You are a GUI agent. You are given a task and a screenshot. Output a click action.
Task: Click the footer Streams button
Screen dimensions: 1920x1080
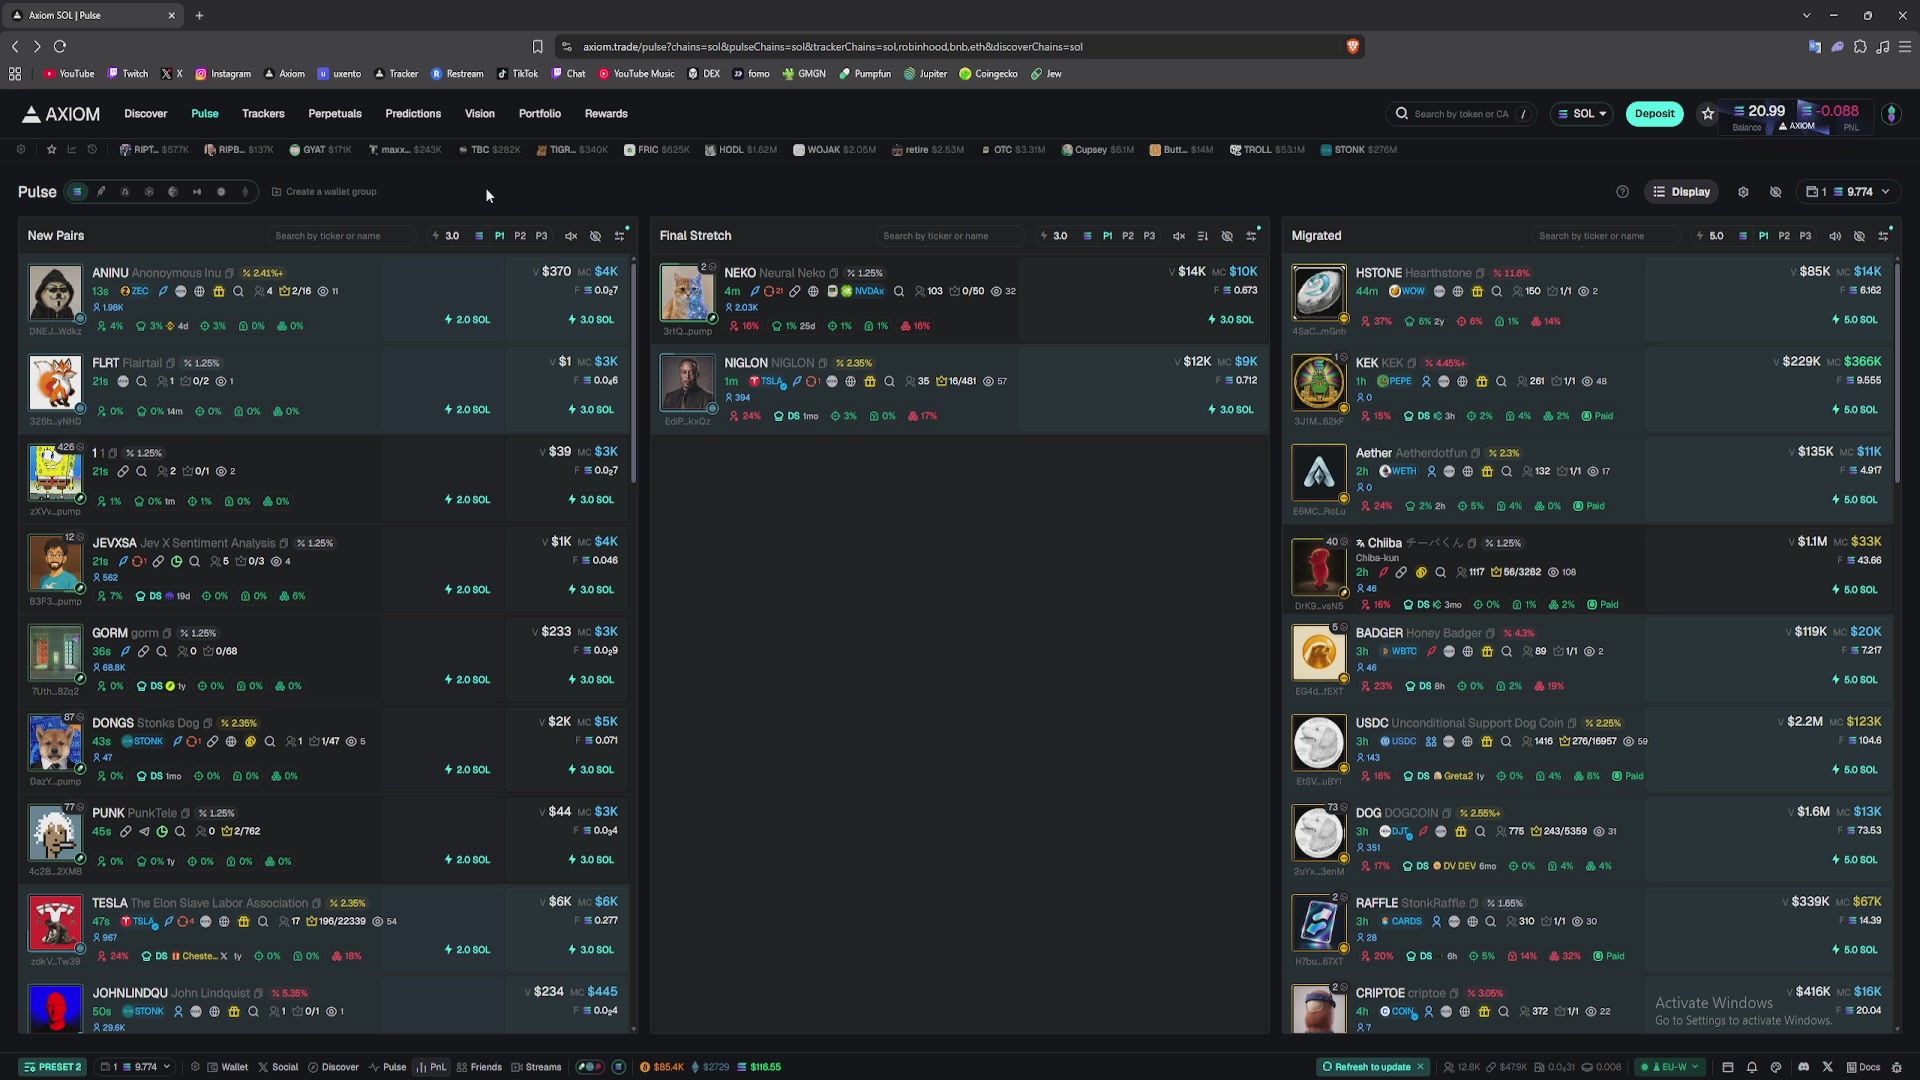click(537, 1067)
